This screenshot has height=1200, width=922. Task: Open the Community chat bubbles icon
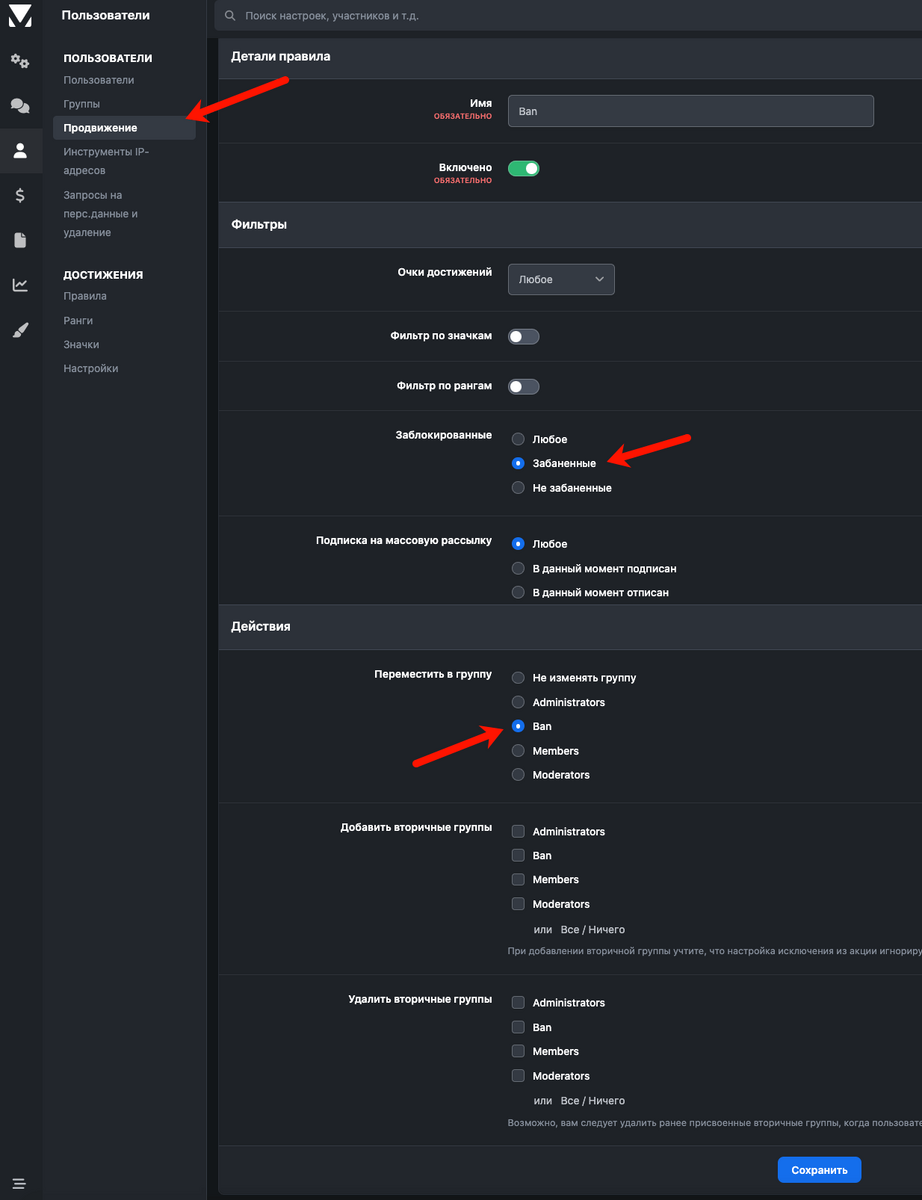pyautogui.click(x=20, y=105)
